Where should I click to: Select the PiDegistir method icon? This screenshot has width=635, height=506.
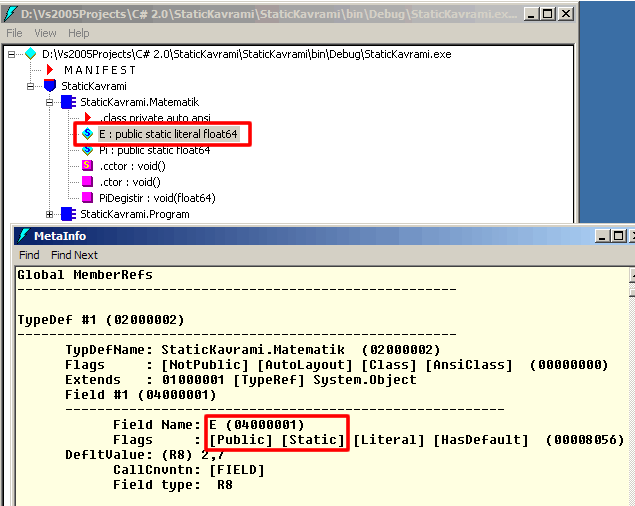tap(87, 197)
